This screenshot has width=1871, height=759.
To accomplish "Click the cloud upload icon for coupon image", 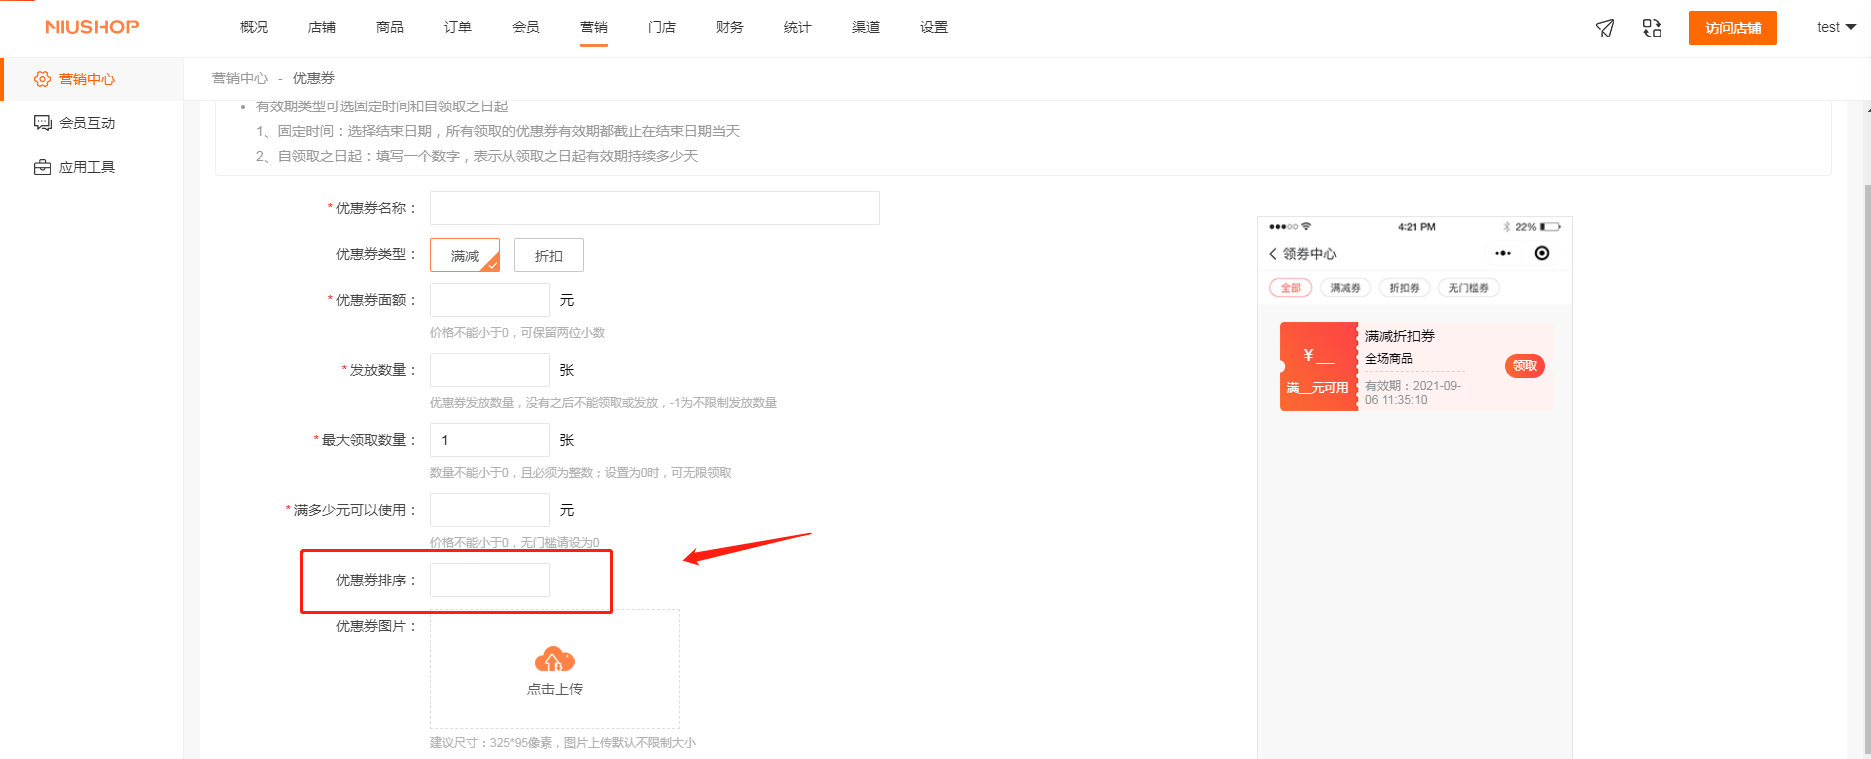I will coord(555,659).
